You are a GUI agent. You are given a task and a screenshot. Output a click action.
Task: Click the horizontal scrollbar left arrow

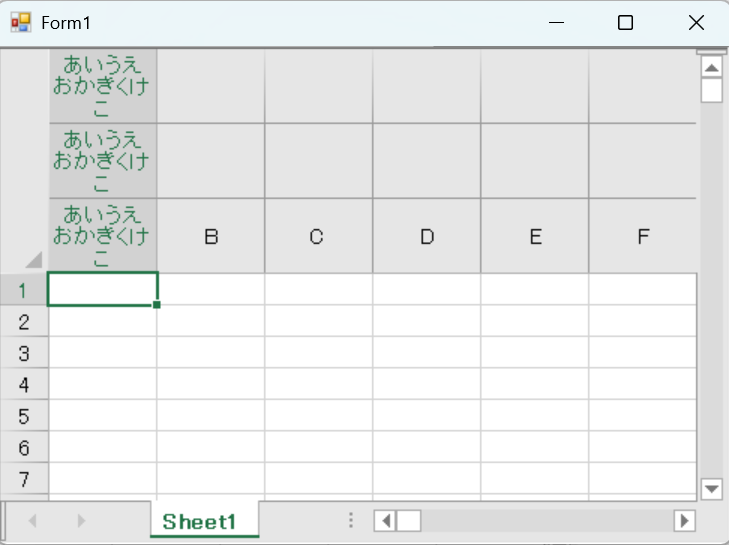(385, 520)
